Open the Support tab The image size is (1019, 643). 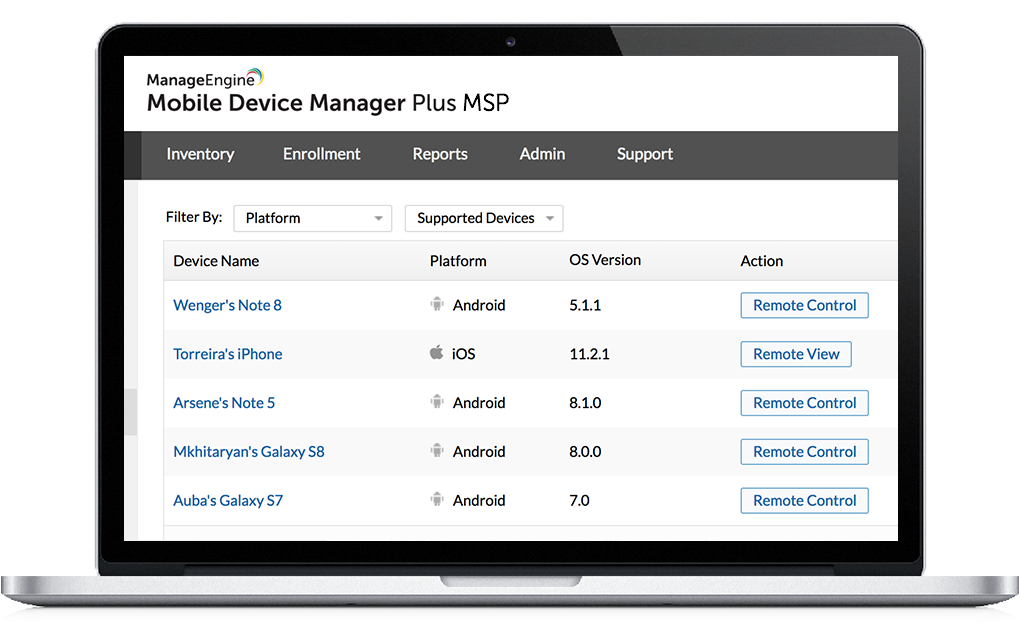(x=644, y=154)
